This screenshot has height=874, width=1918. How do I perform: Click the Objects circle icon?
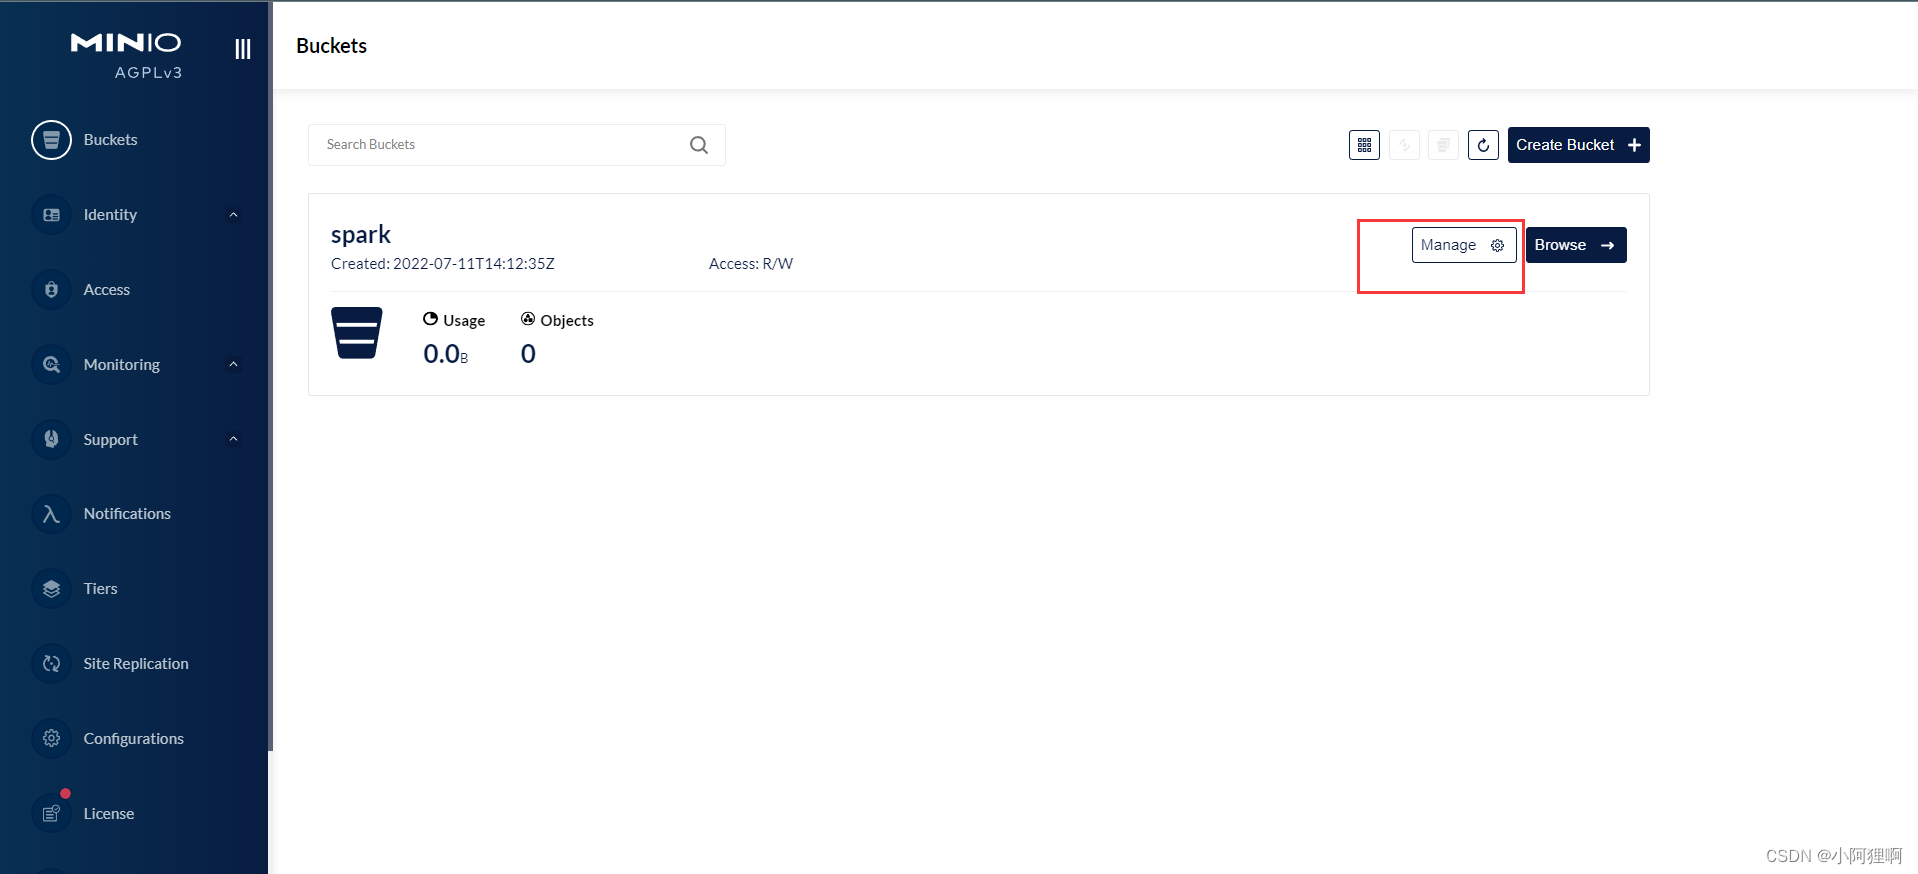[x=528, y=319]
